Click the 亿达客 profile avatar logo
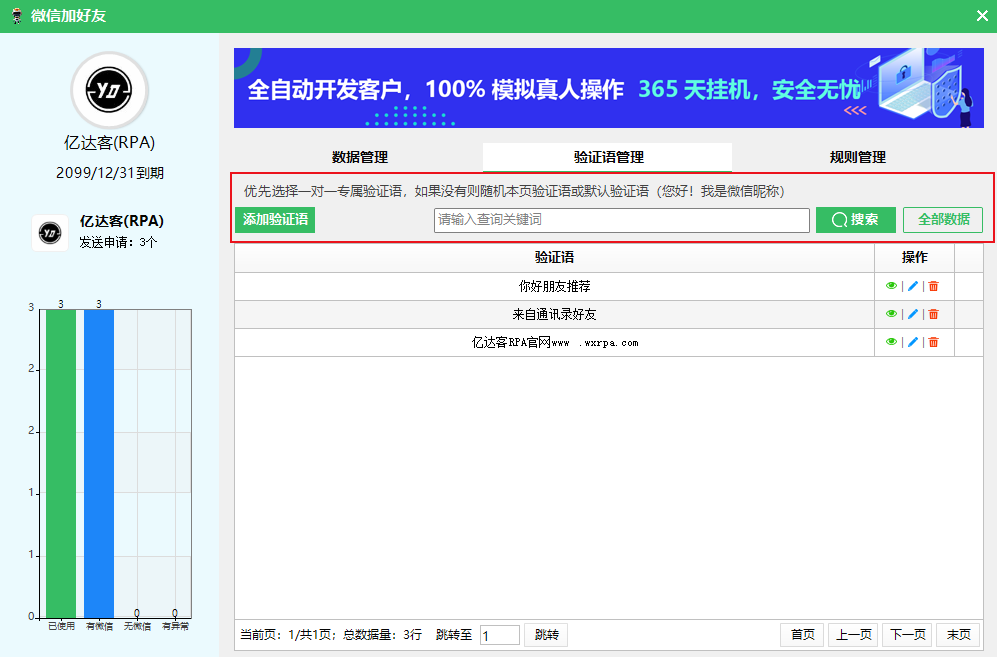This screenshot has height=657, width=997. click(x=109, y=91)
